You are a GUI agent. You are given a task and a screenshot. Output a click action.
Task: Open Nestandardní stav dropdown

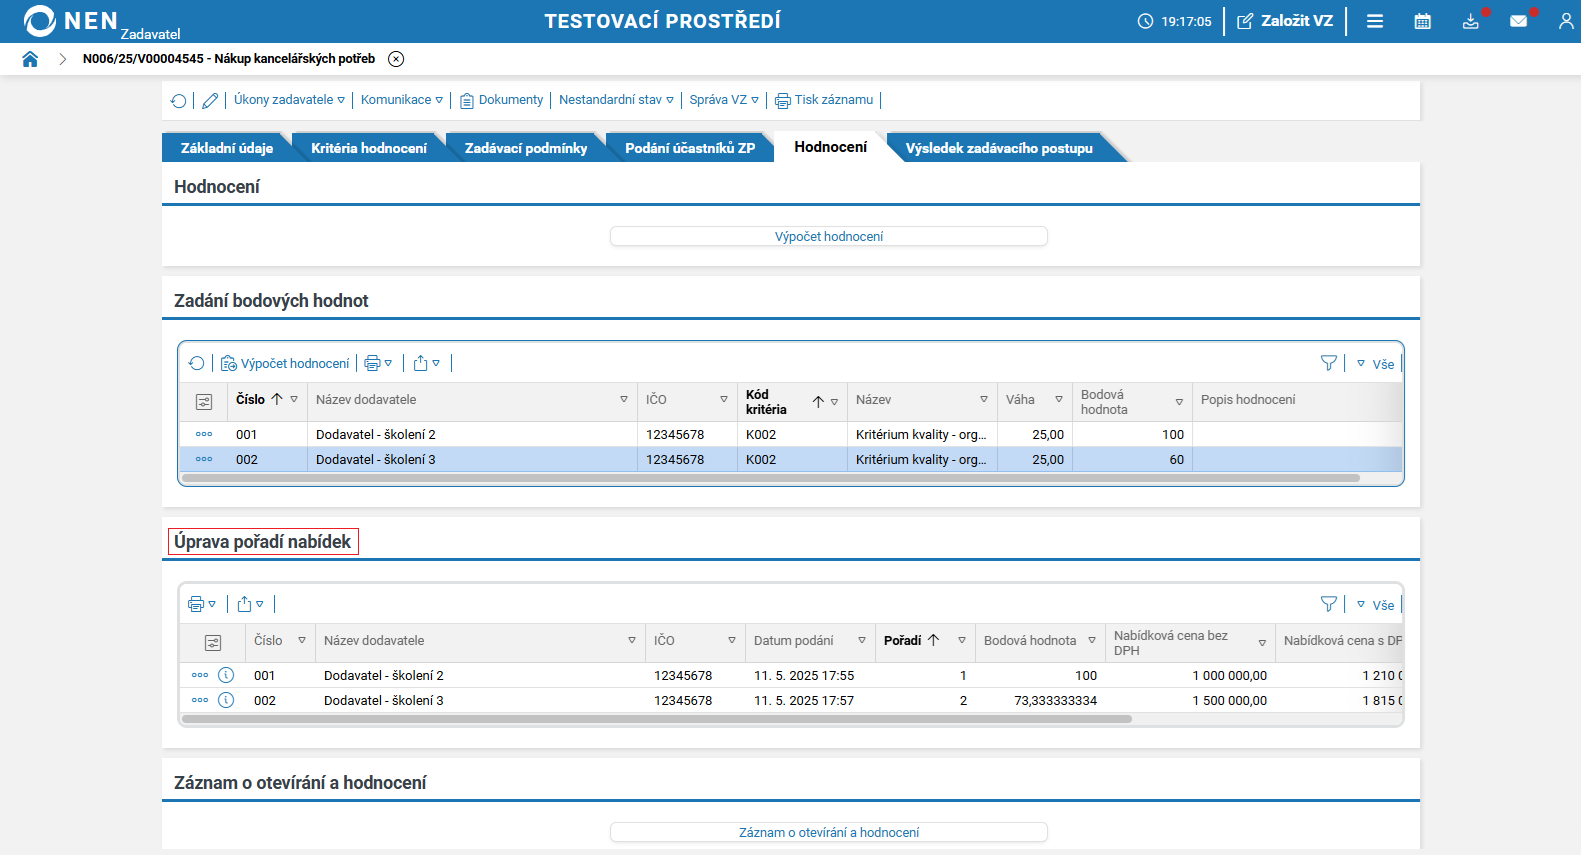coord(616,100)
